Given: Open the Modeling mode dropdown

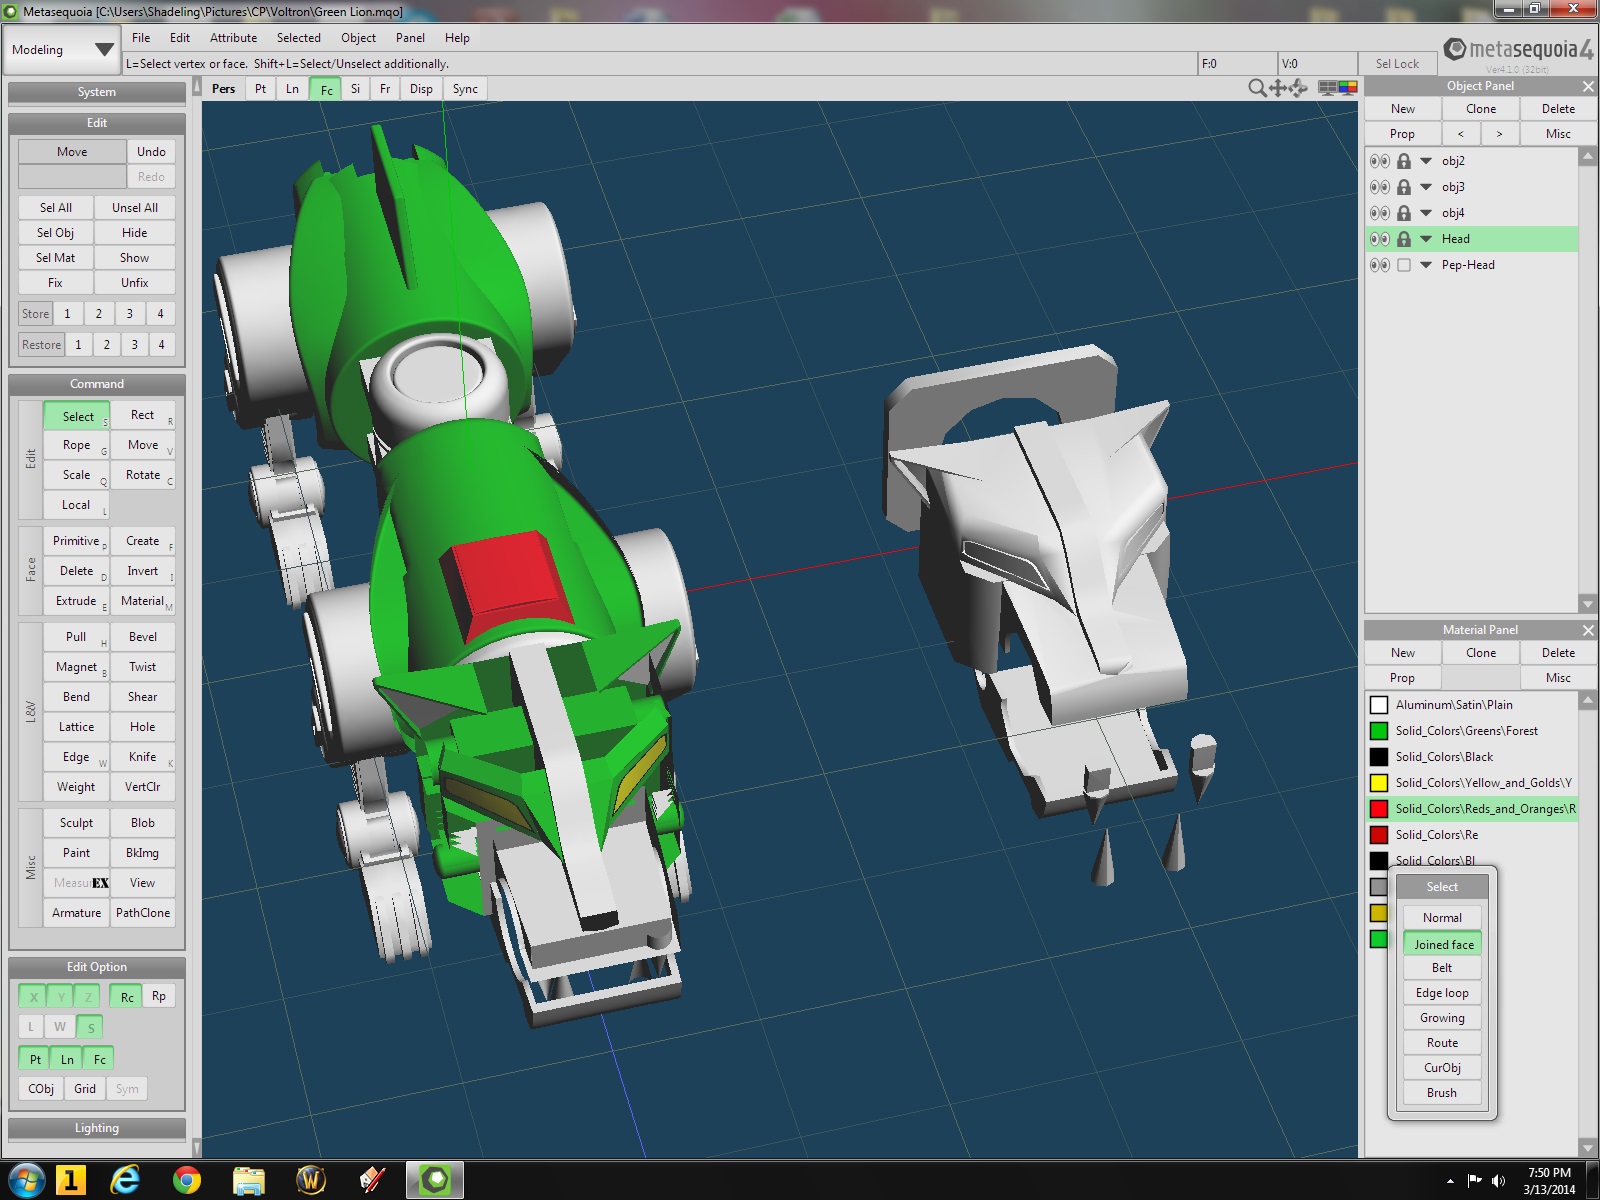Looking at the screenshot, I should tap(62, 50).
